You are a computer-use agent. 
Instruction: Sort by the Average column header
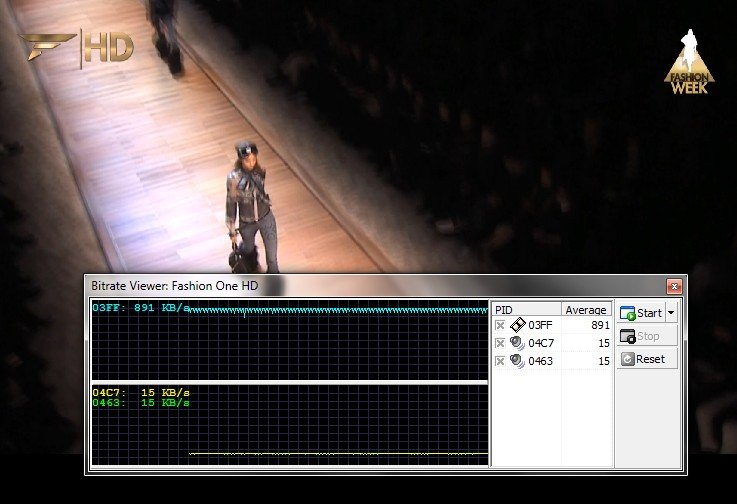click(586, 309)
